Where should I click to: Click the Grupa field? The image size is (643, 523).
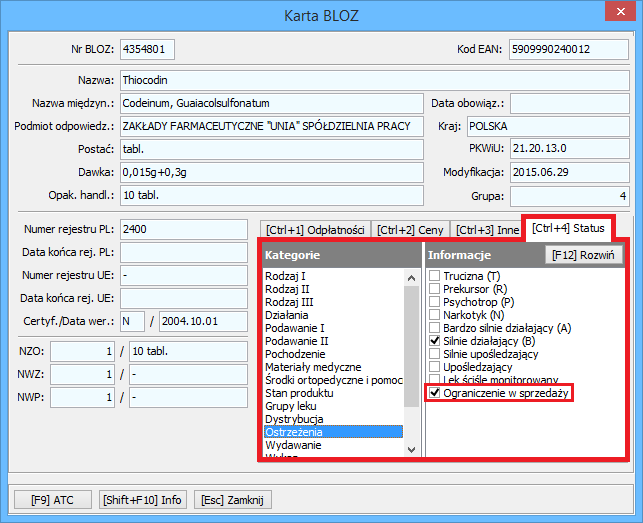pos(570,196)
